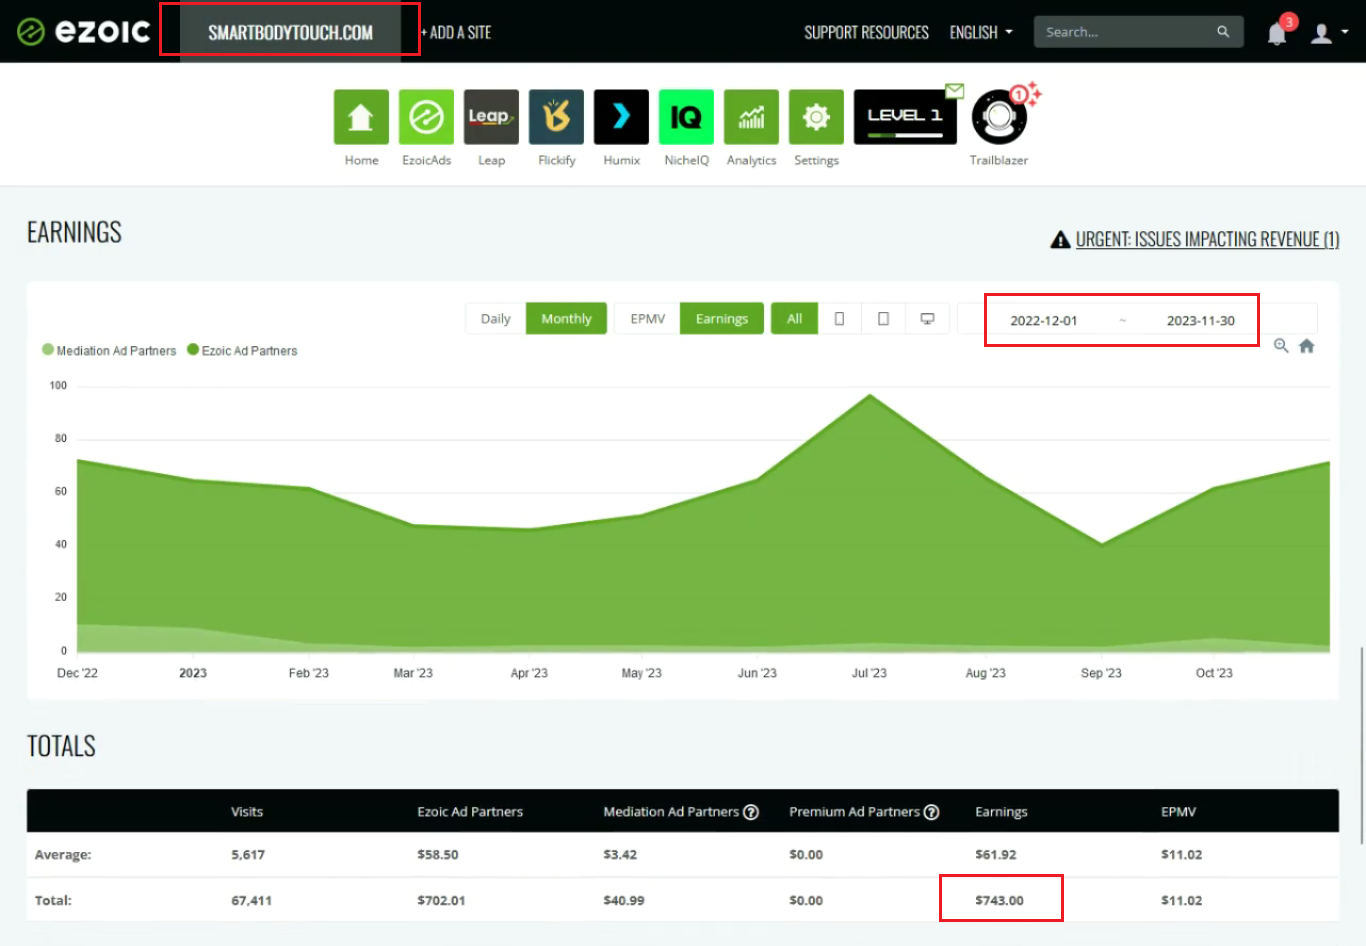The height and width of the screenshot is (946, 1366).
Task: Open the Humix icon
Action: pos(621,117)
